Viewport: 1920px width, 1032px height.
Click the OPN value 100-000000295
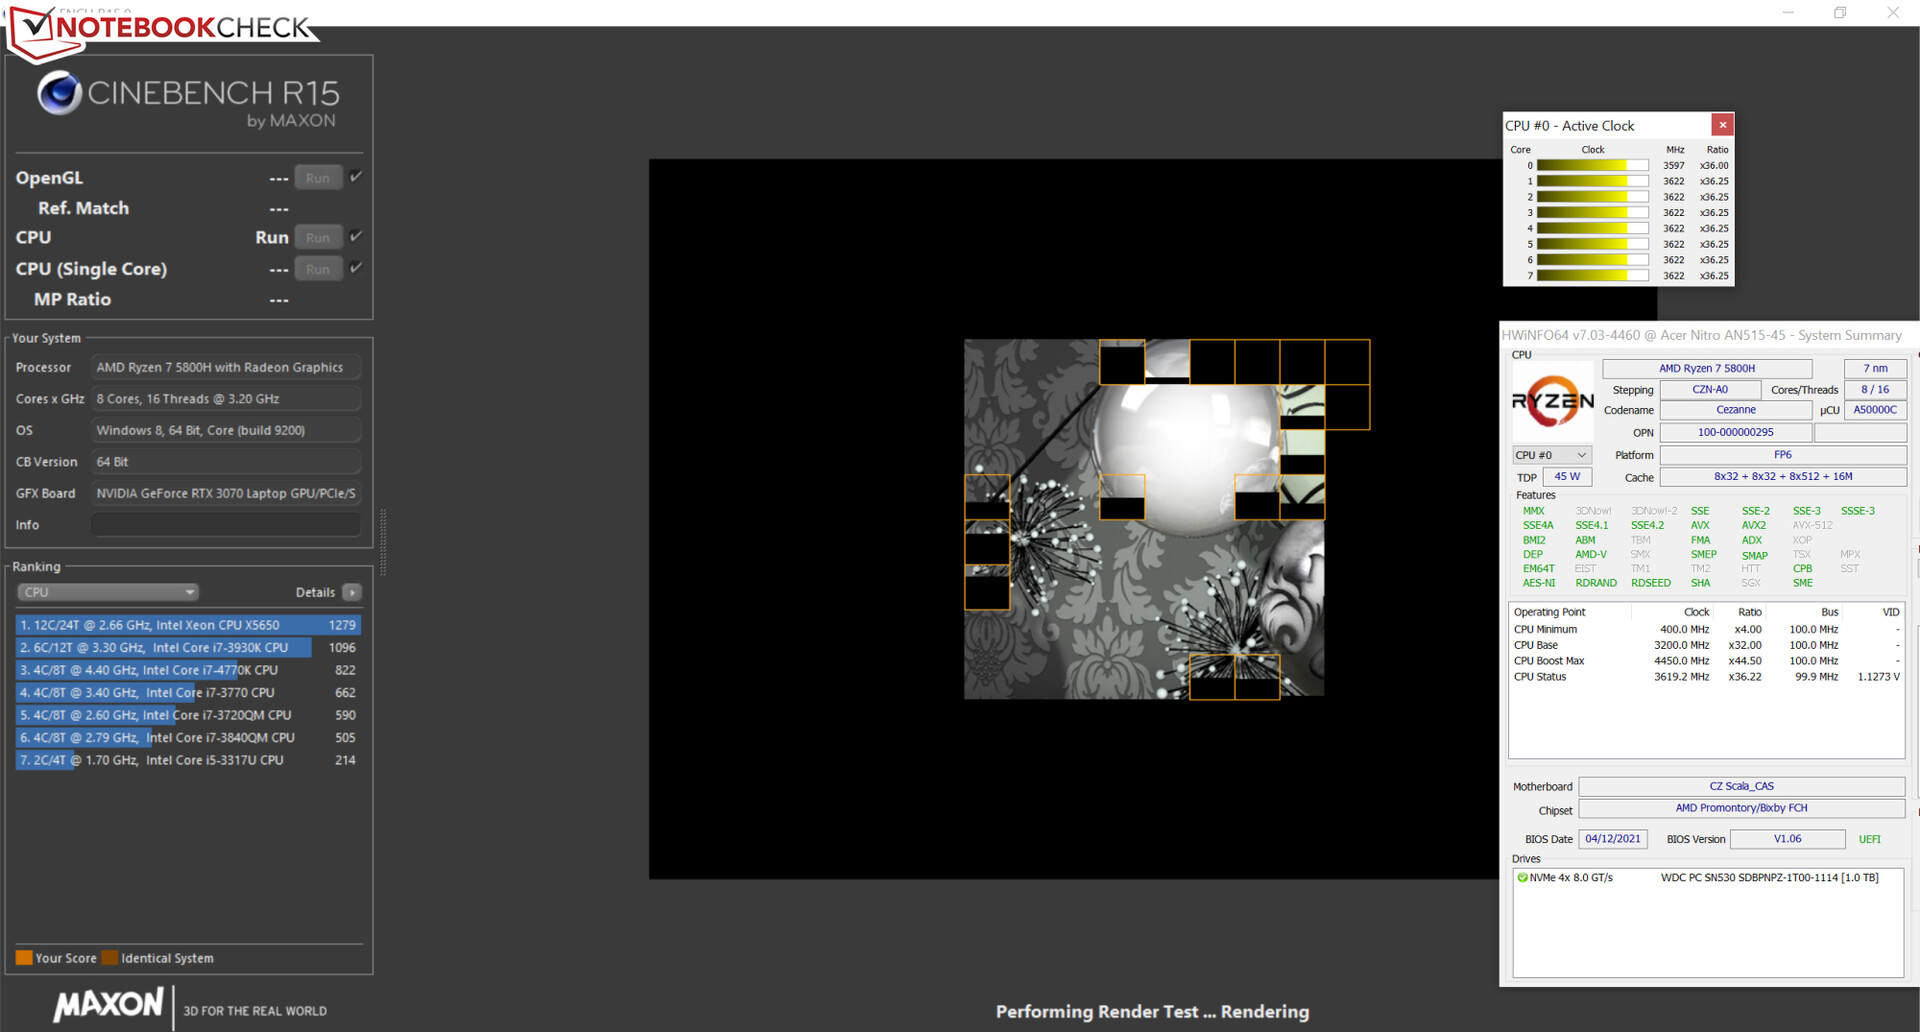pos(1736,433)
